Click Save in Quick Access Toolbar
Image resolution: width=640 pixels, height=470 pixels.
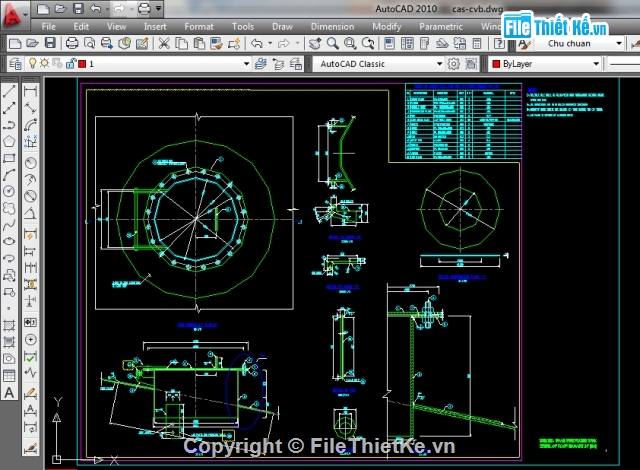[x=78, y=9]
